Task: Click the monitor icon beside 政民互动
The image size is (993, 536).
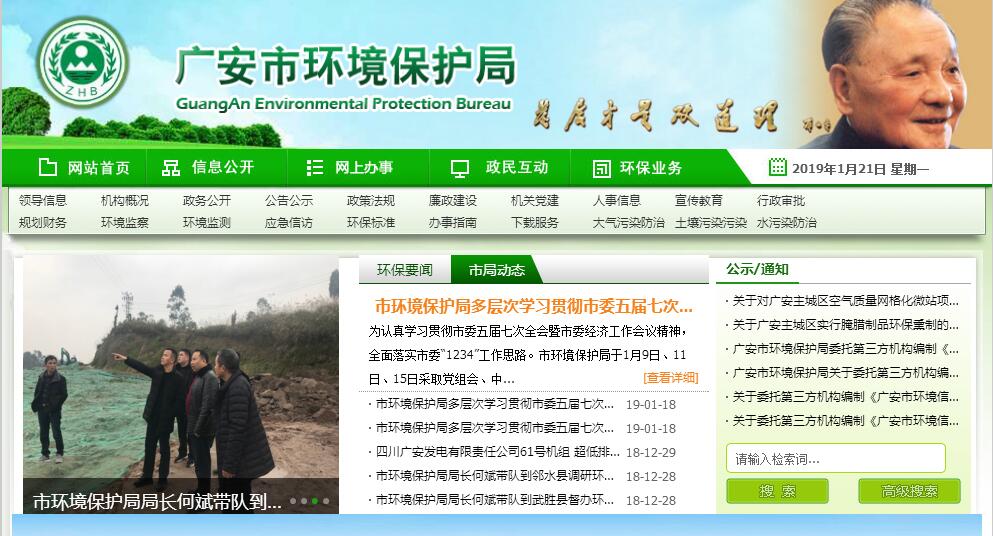Action: point(460,167)
